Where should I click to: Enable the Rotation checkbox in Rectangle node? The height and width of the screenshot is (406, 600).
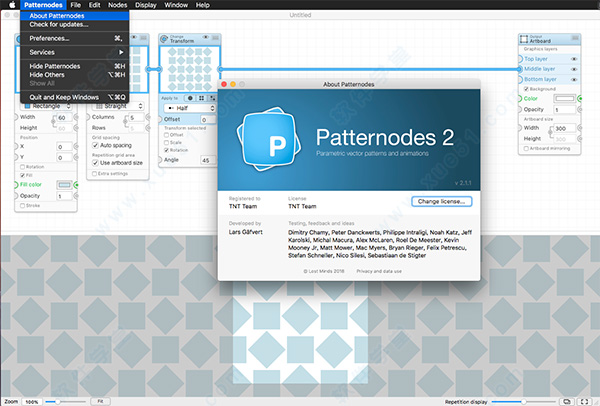pos(22,167)
